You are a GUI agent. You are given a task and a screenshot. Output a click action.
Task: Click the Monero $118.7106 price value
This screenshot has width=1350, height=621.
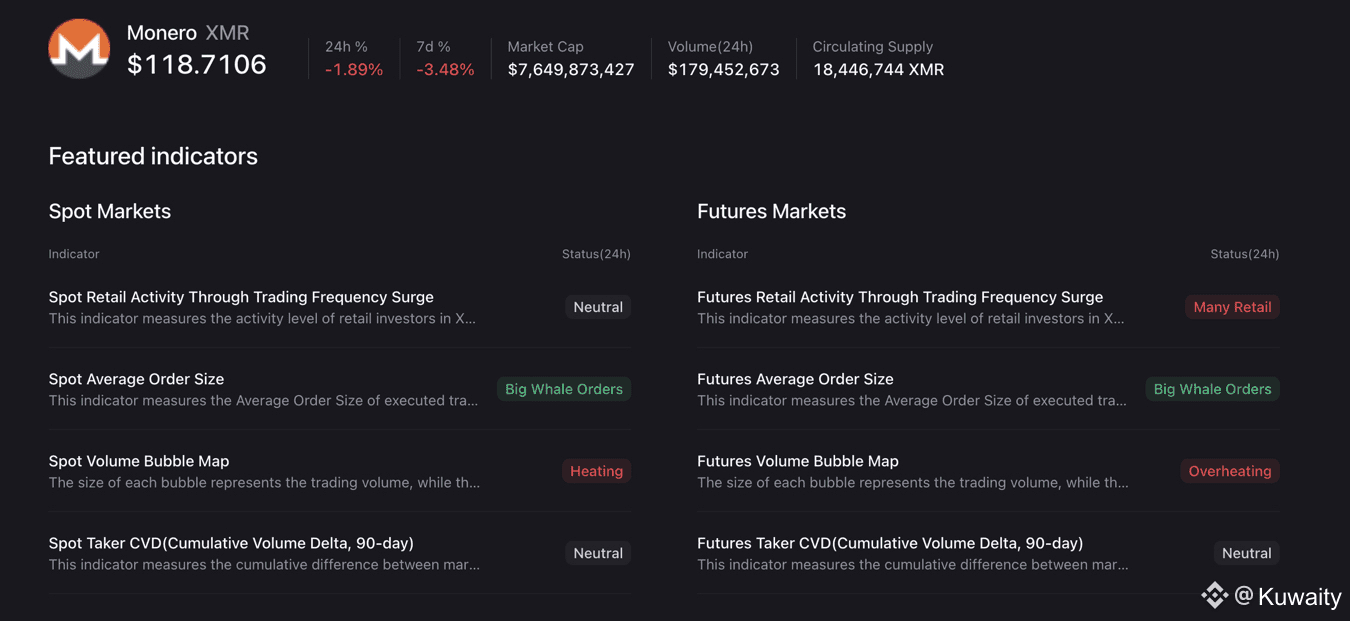tap(197, 65)
